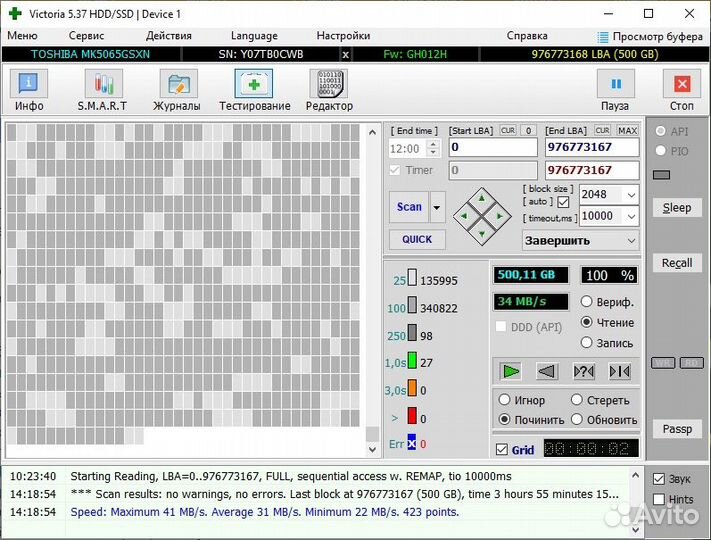The width and height of the screenshot is (711, 540).
Task: Click the orange 3,0s block indicator
Action: 412,388
